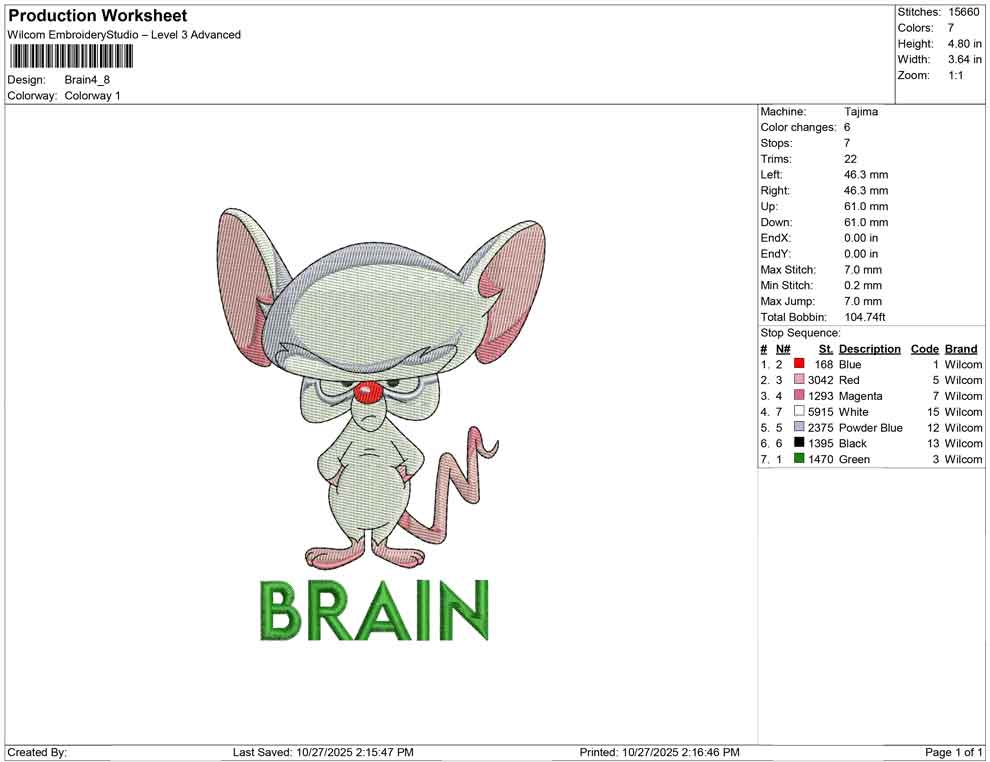The image size is (990, 762).
Task: Click the Stitches count 15660
Action: (x=964, y=12)
